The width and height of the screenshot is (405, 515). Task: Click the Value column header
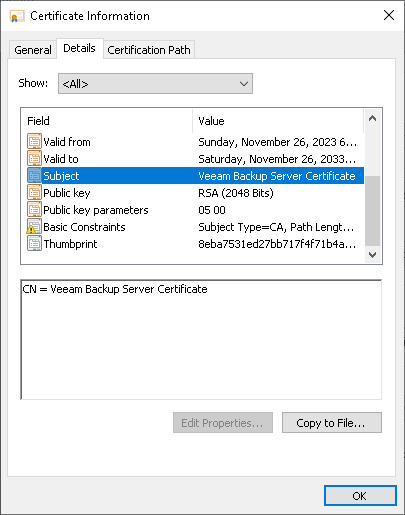click(278, 121)
